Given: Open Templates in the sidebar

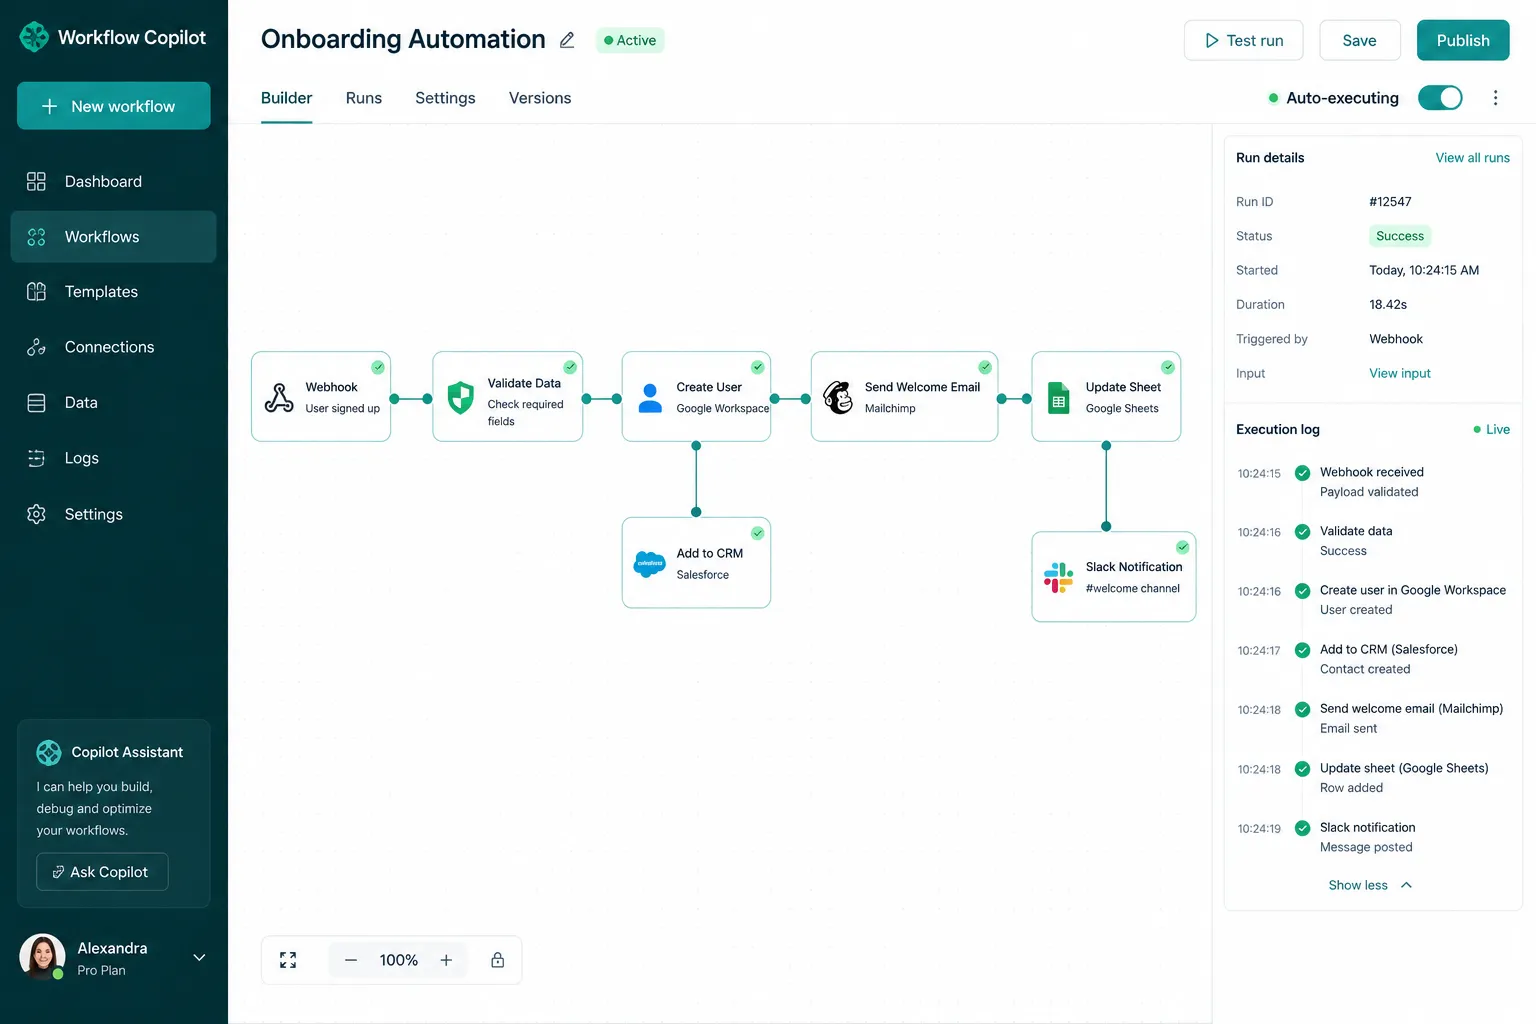Looking at the screenshot, I should (113, 292).
